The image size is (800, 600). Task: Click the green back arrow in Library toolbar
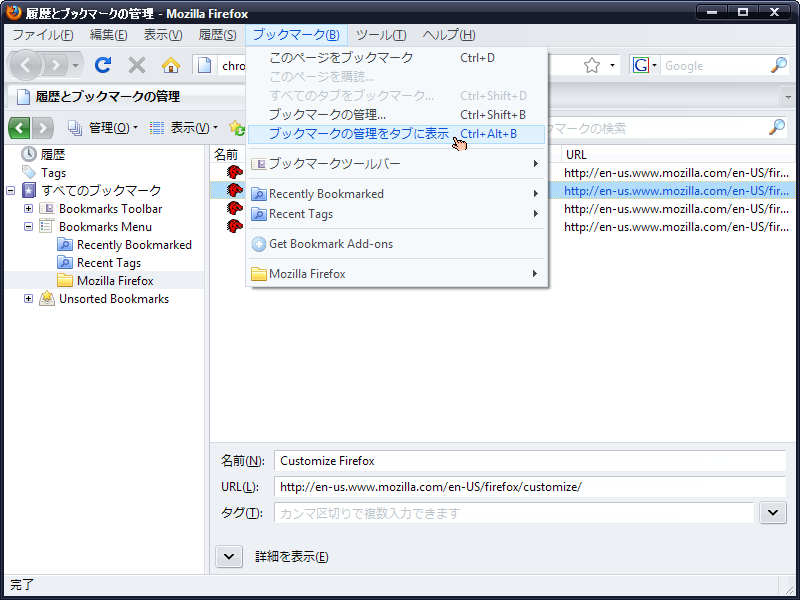coord(20,128)
